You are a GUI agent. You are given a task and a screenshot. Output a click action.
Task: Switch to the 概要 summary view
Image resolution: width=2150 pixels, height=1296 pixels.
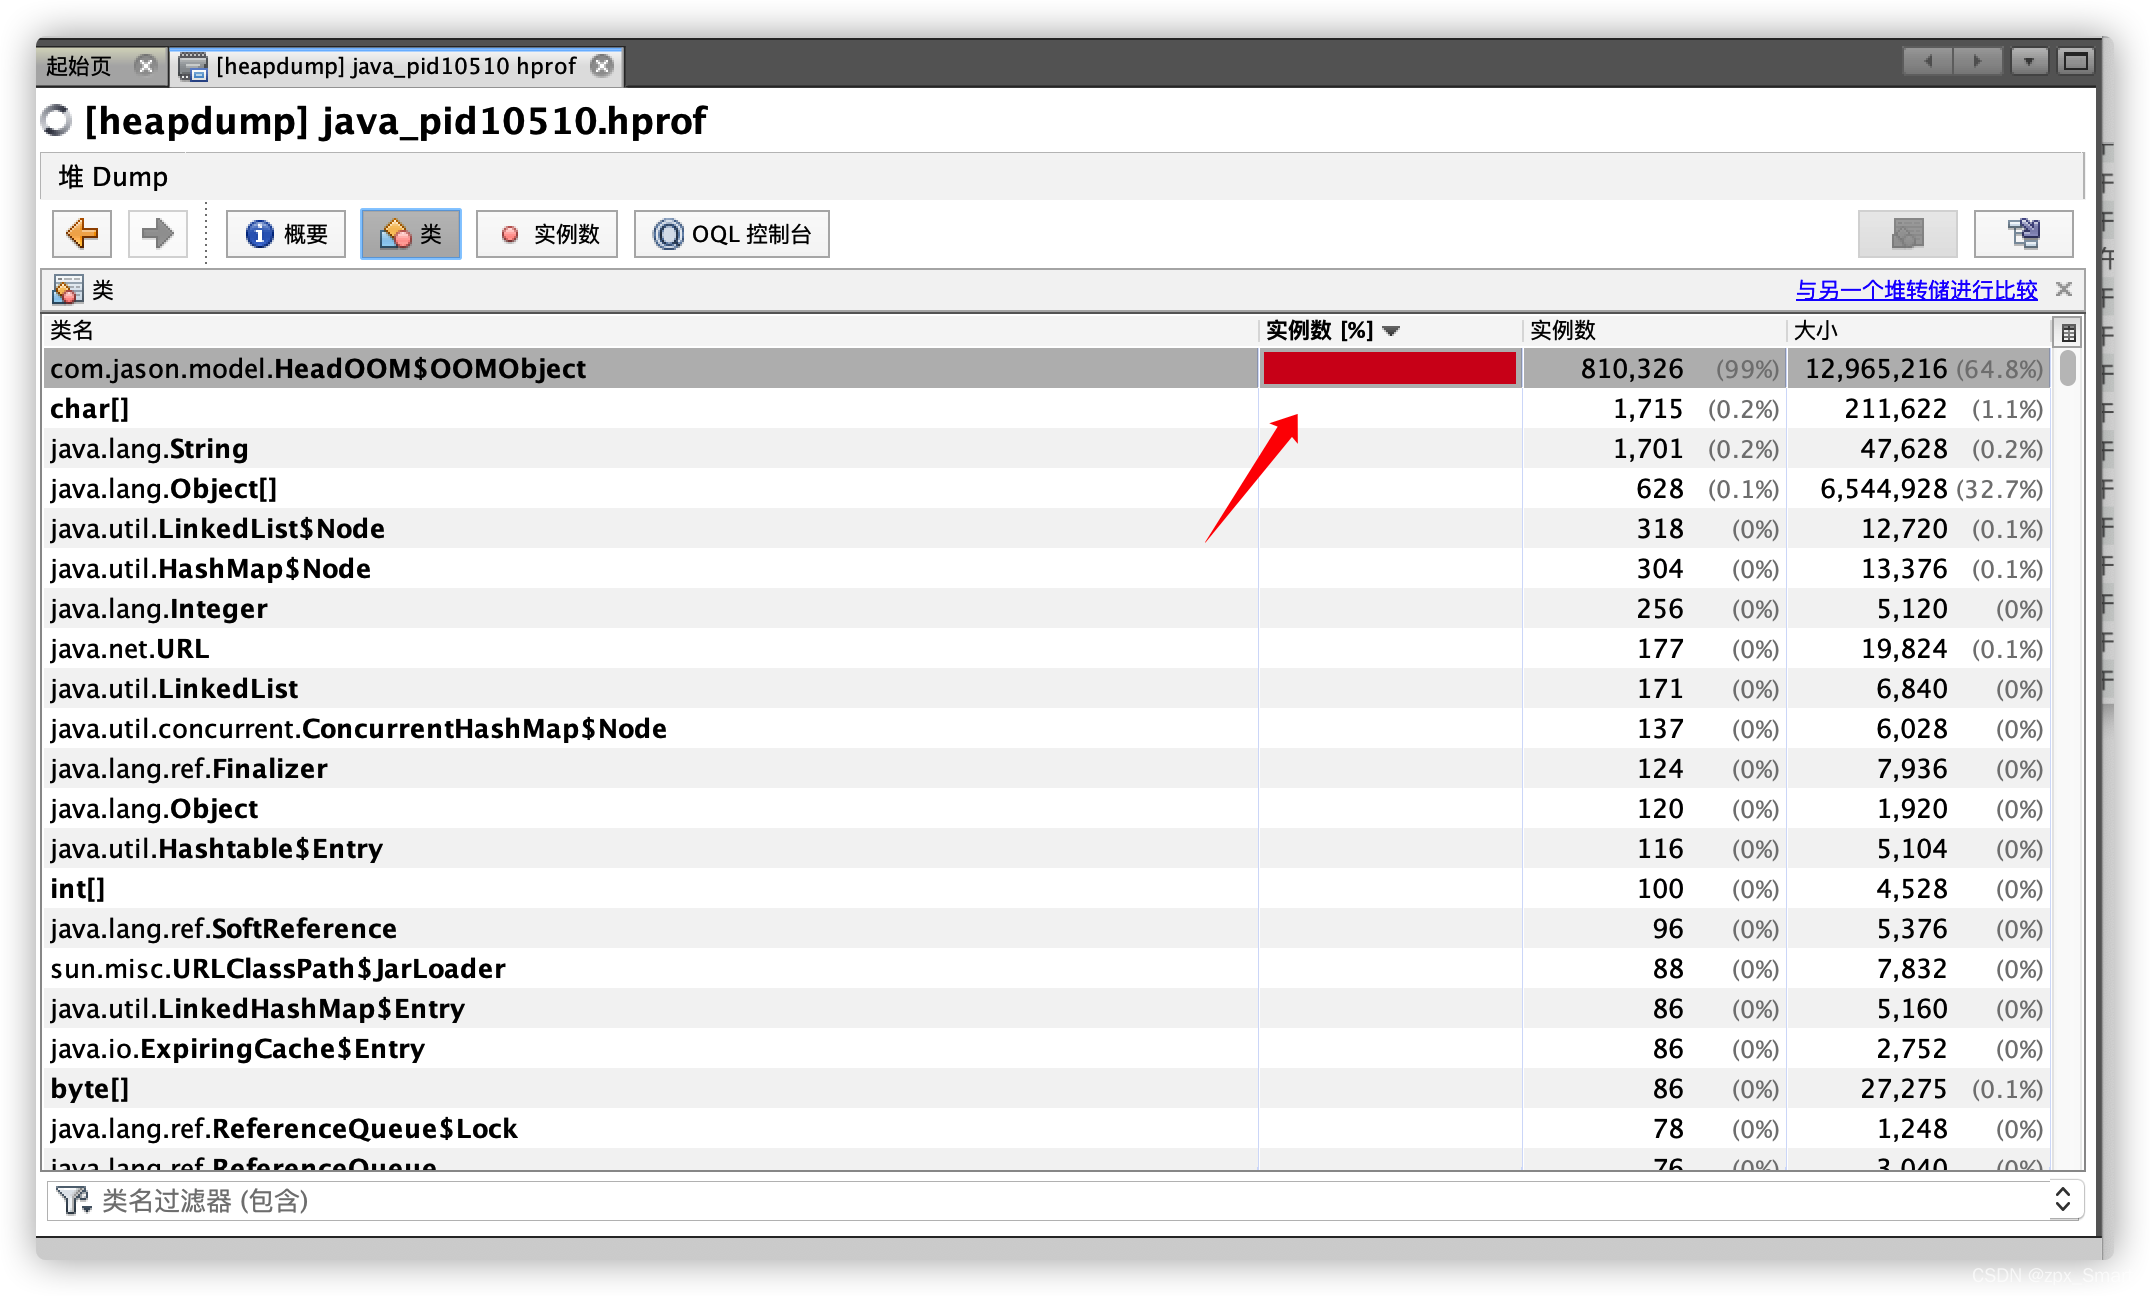(x=285, y=233)
